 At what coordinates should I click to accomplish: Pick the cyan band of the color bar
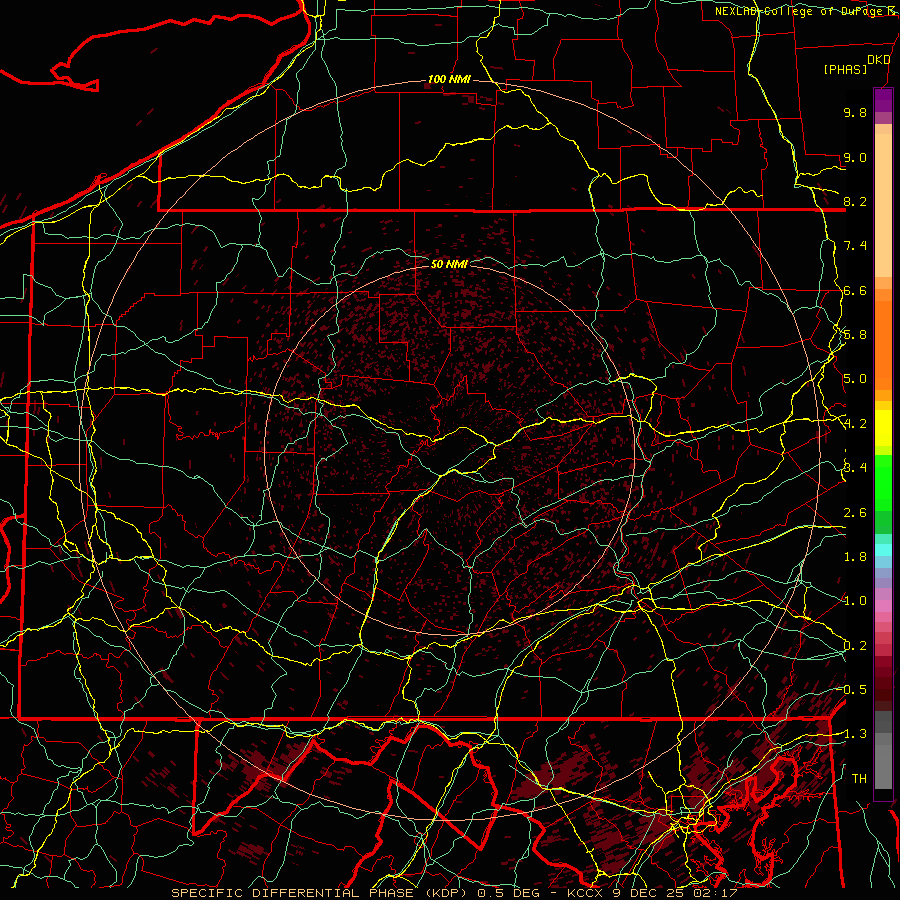click(x=883, y=549)
